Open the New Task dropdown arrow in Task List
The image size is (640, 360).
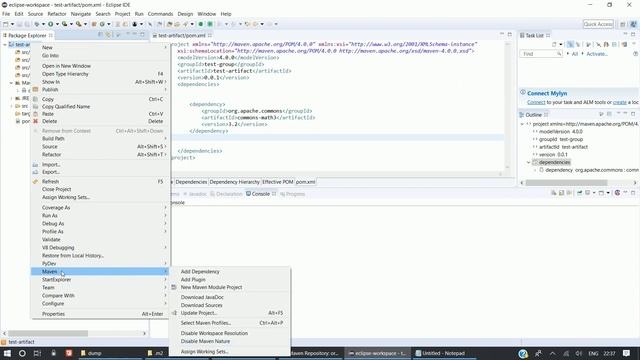point(560,44)
